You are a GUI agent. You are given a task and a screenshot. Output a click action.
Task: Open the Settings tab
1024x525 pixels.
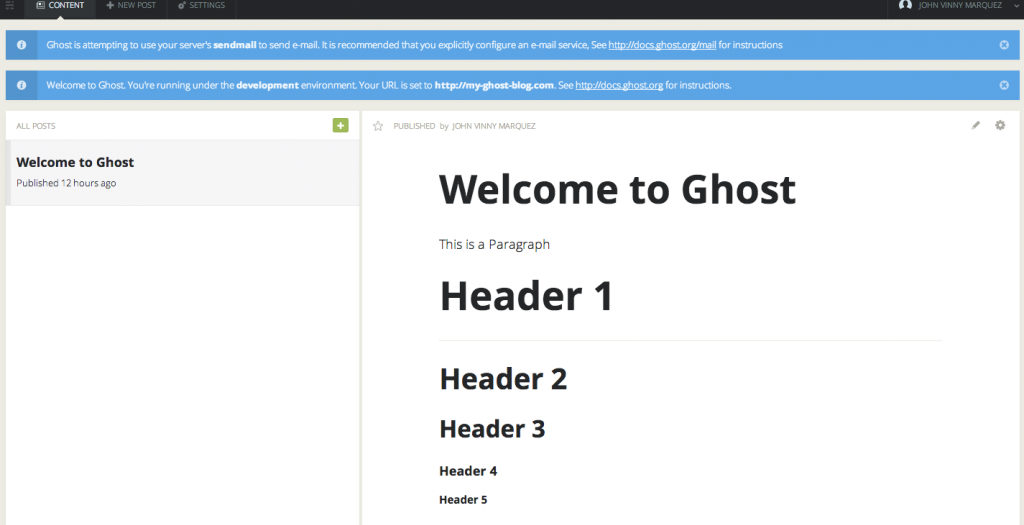coord(201,5)
